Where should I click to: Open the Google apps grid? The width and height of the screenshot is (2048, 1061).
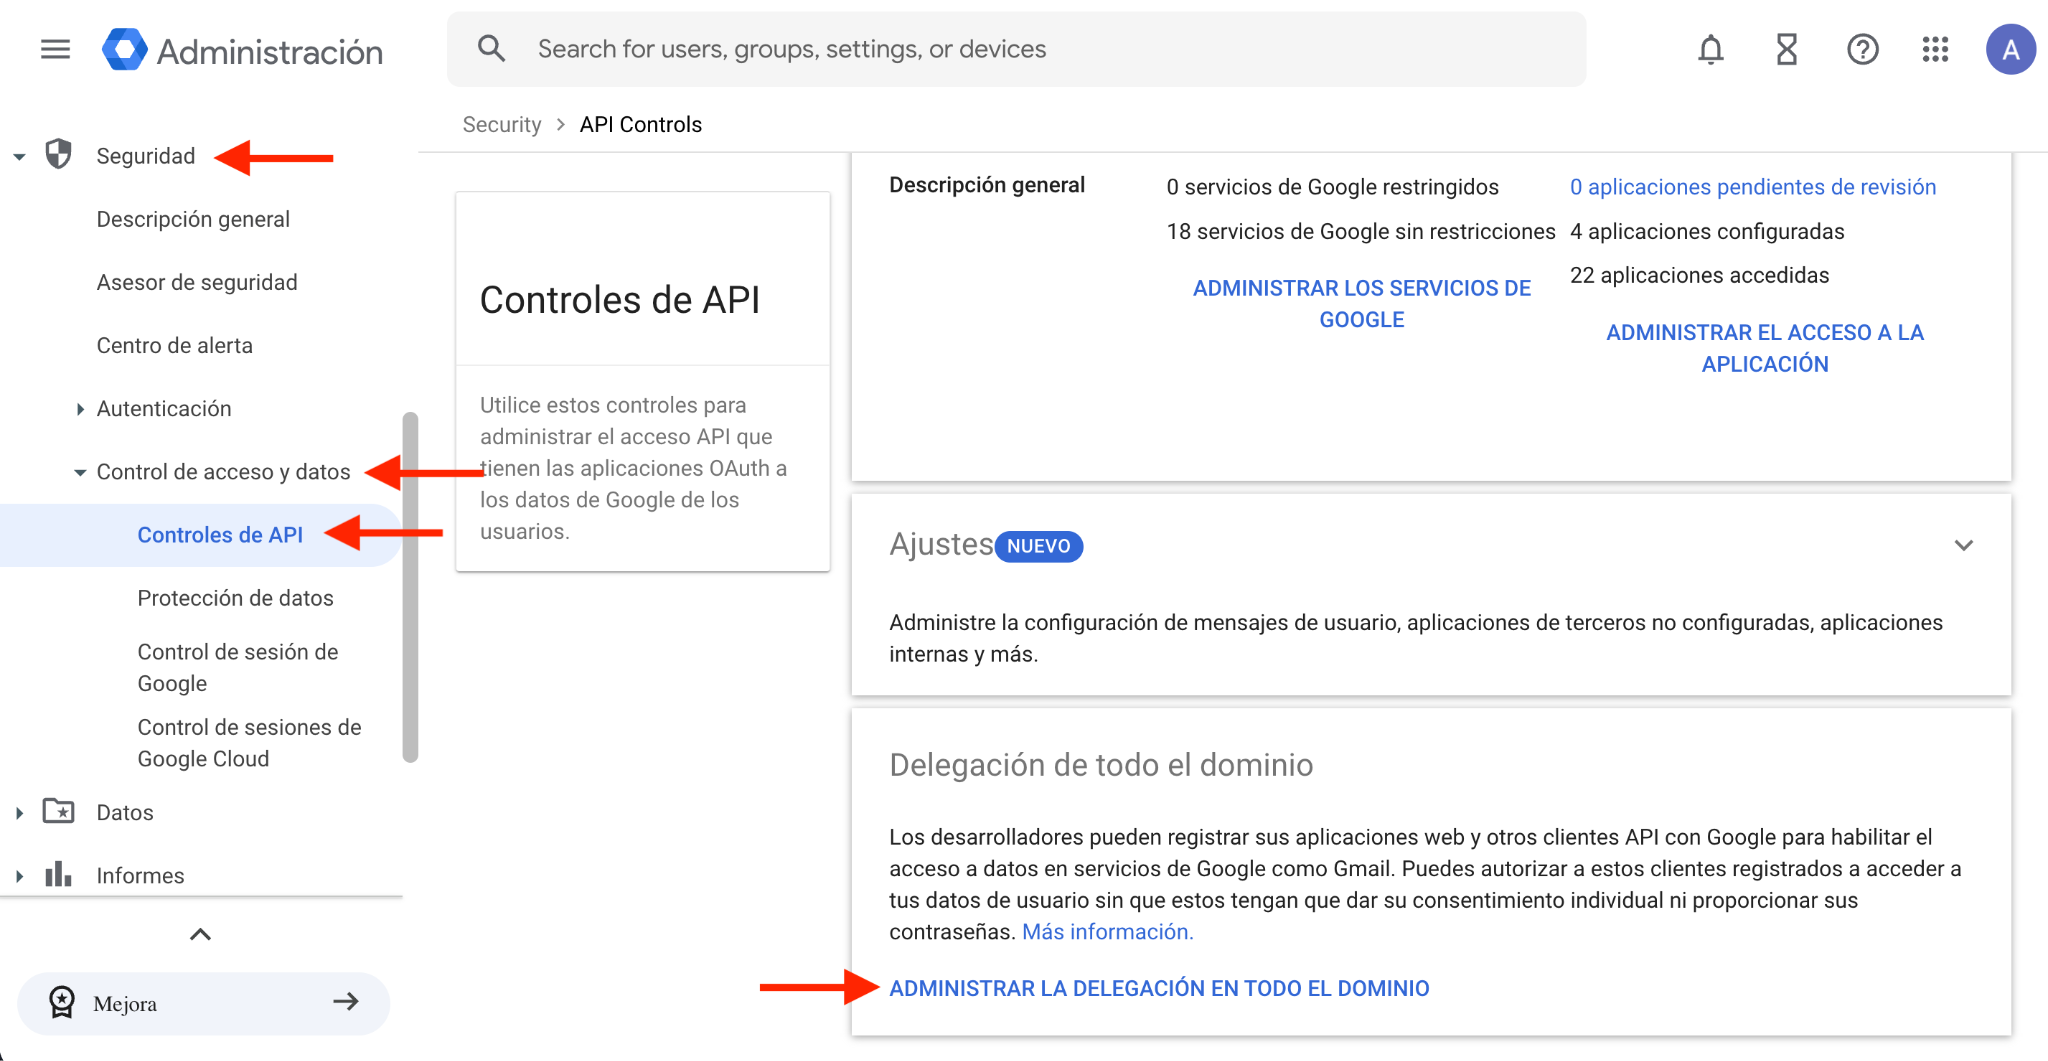click(1935, 49)
